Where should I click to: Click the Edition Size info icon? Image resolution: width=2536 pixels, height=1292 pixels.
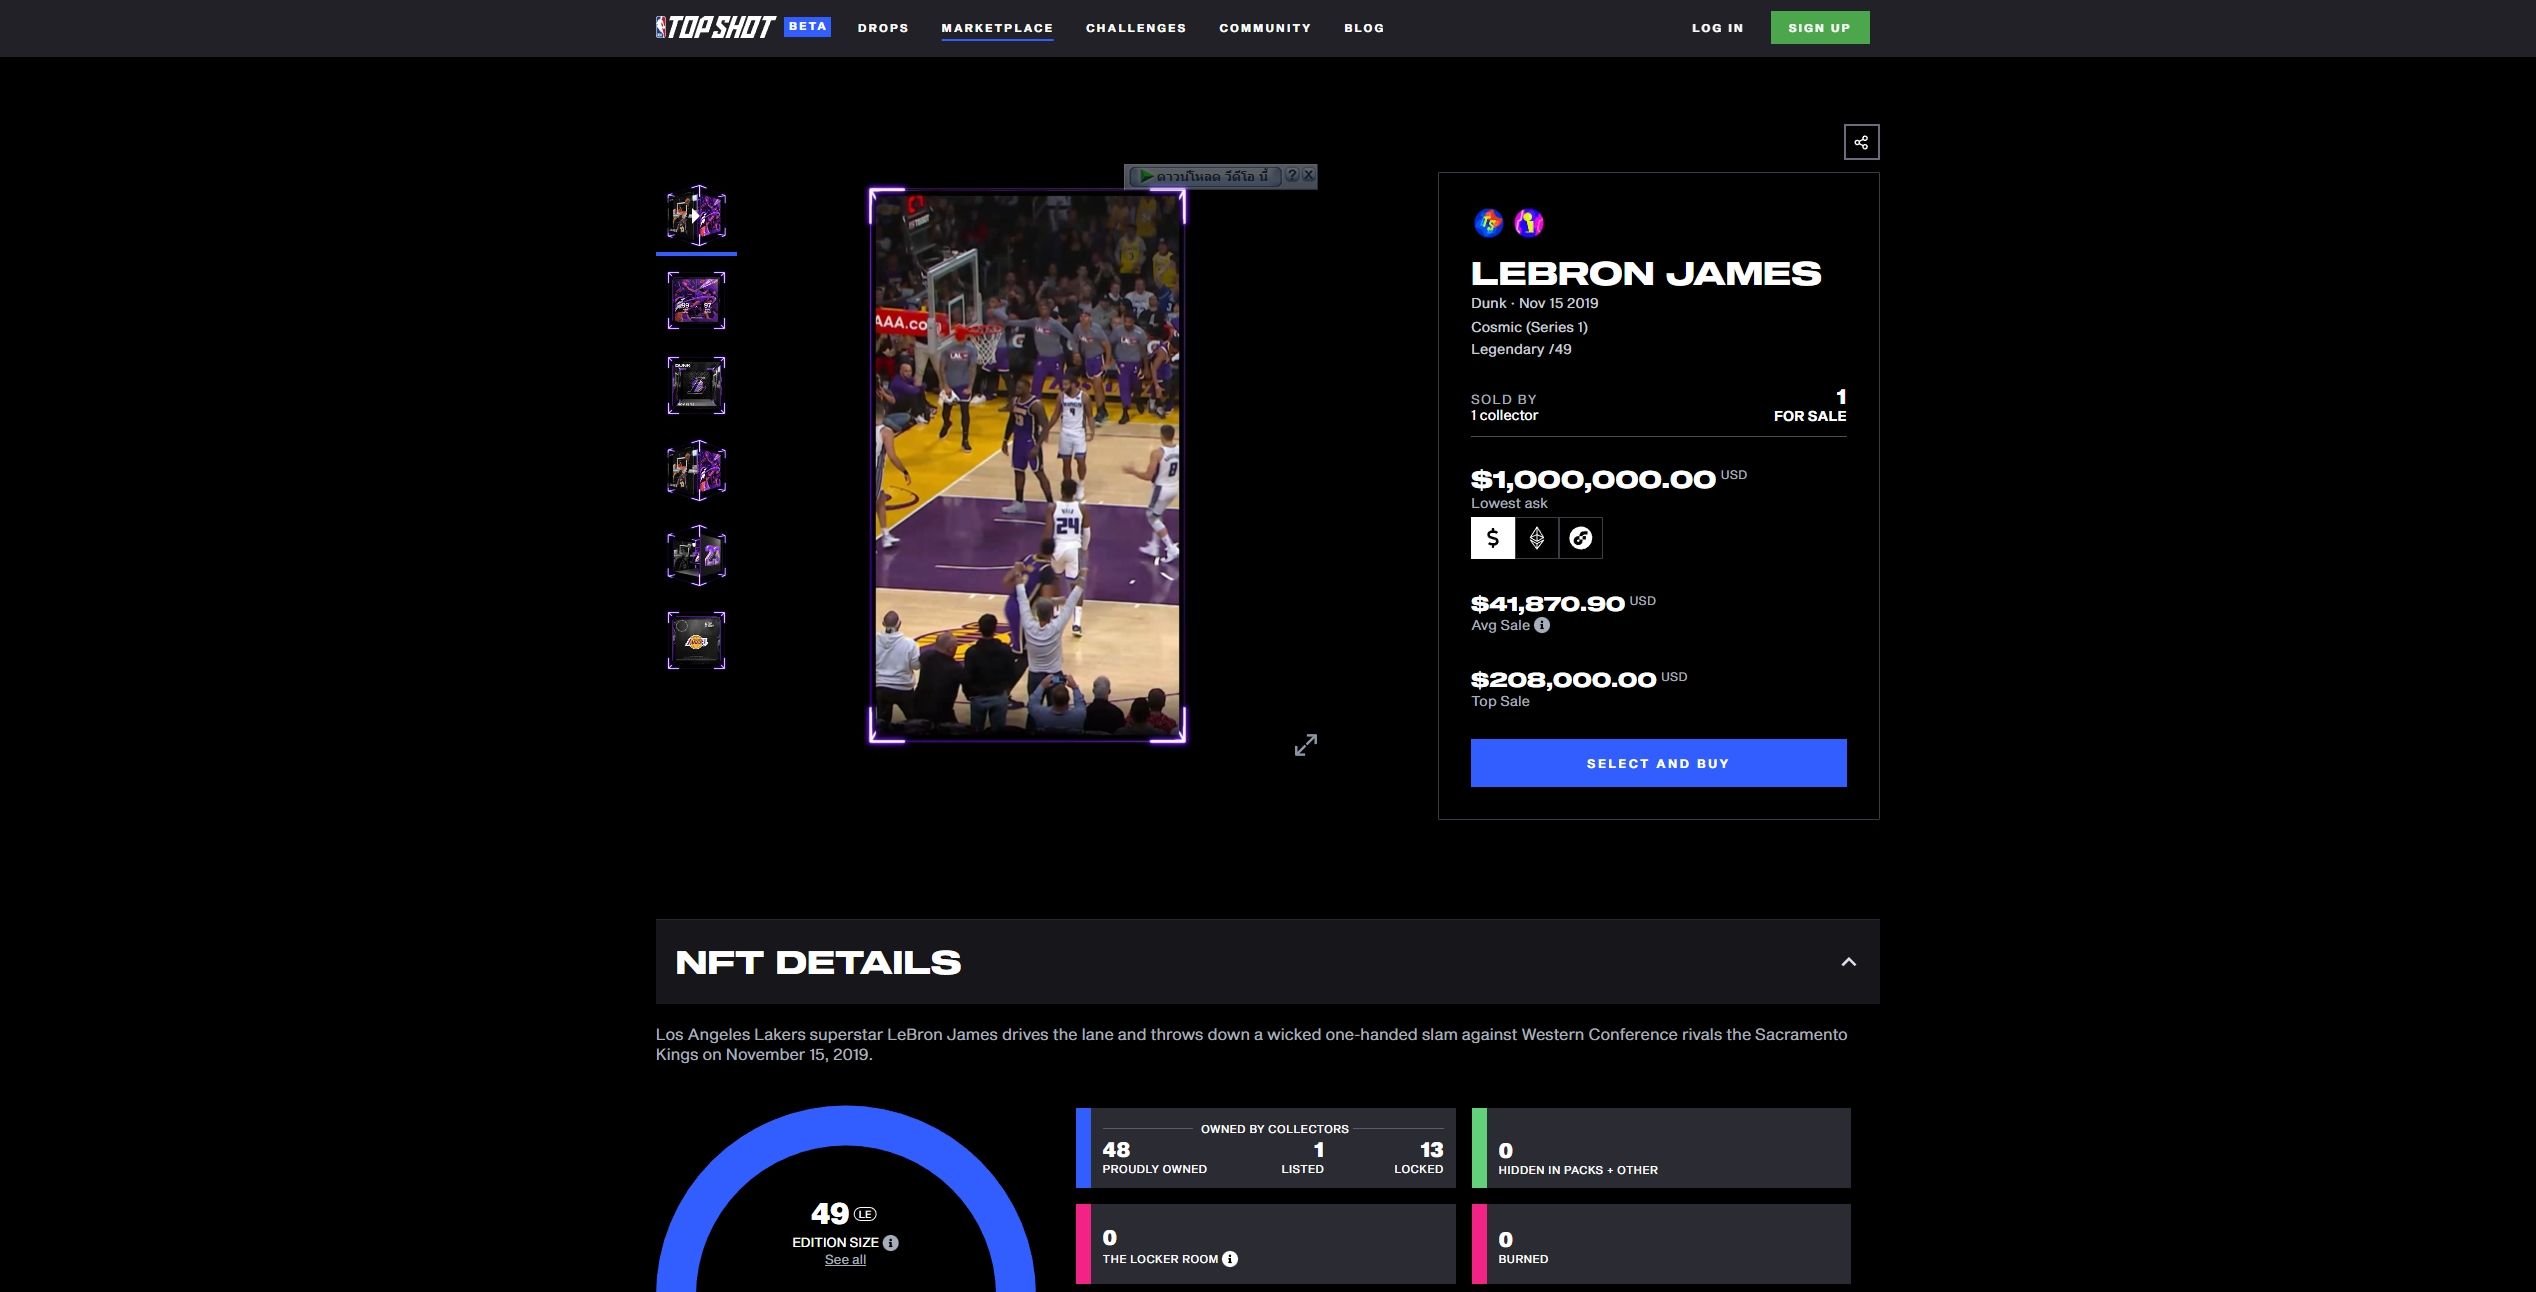[890, 1243]
